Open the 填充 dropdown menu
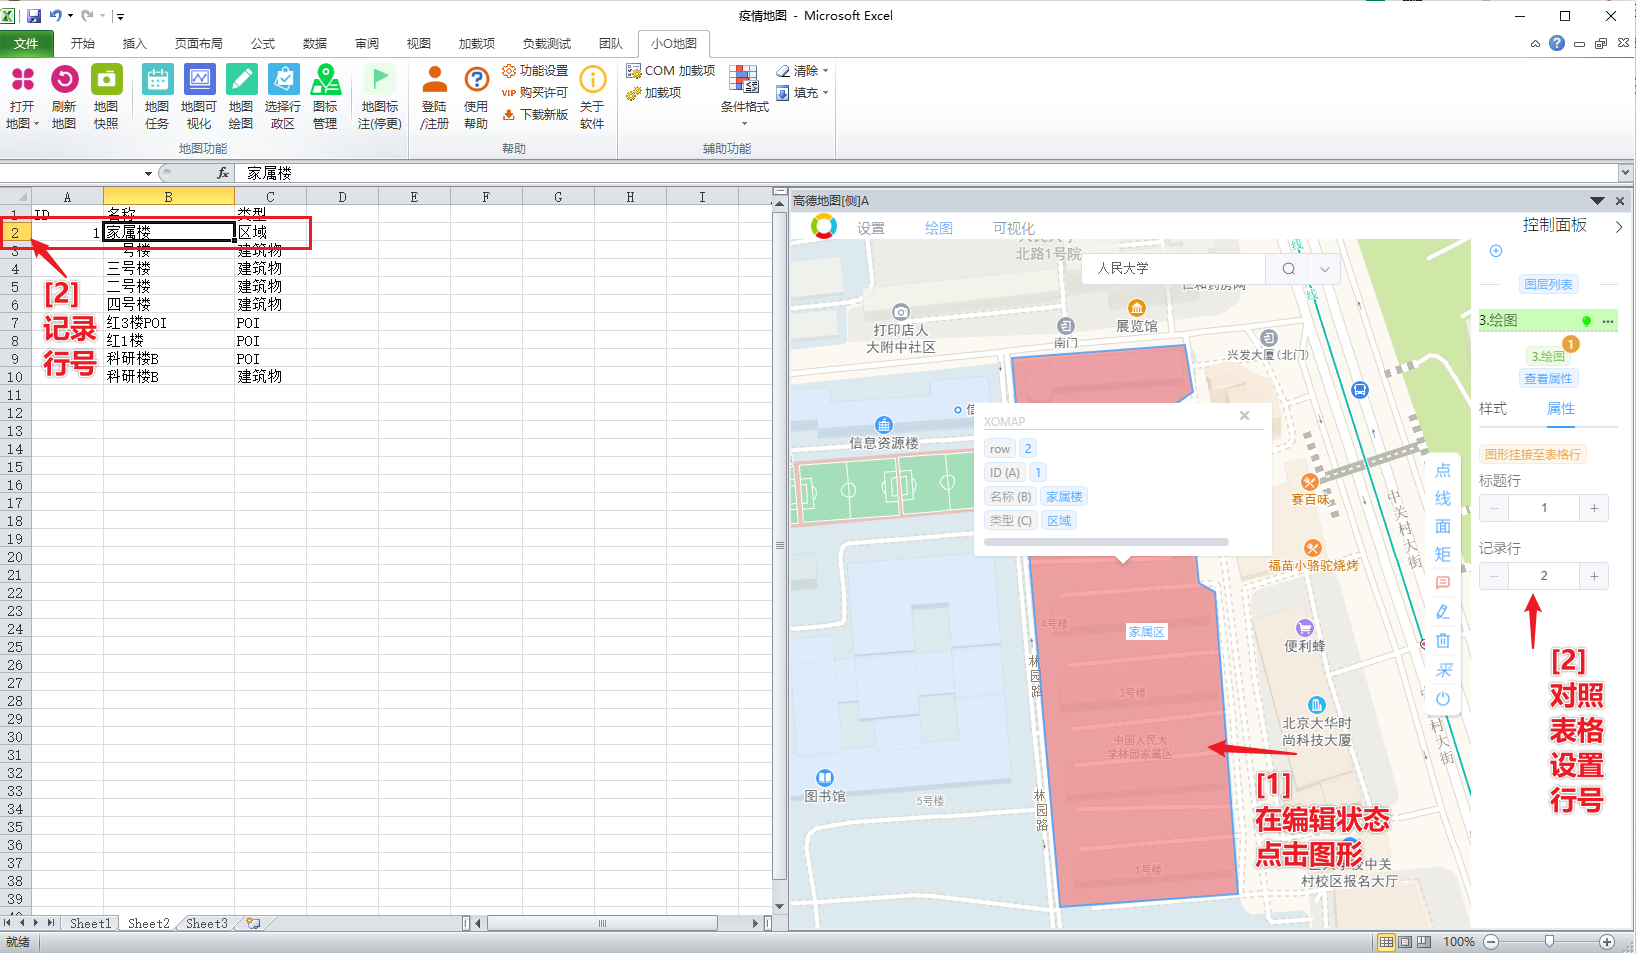This screenshot has width=1636, height=954. [803, 93]
